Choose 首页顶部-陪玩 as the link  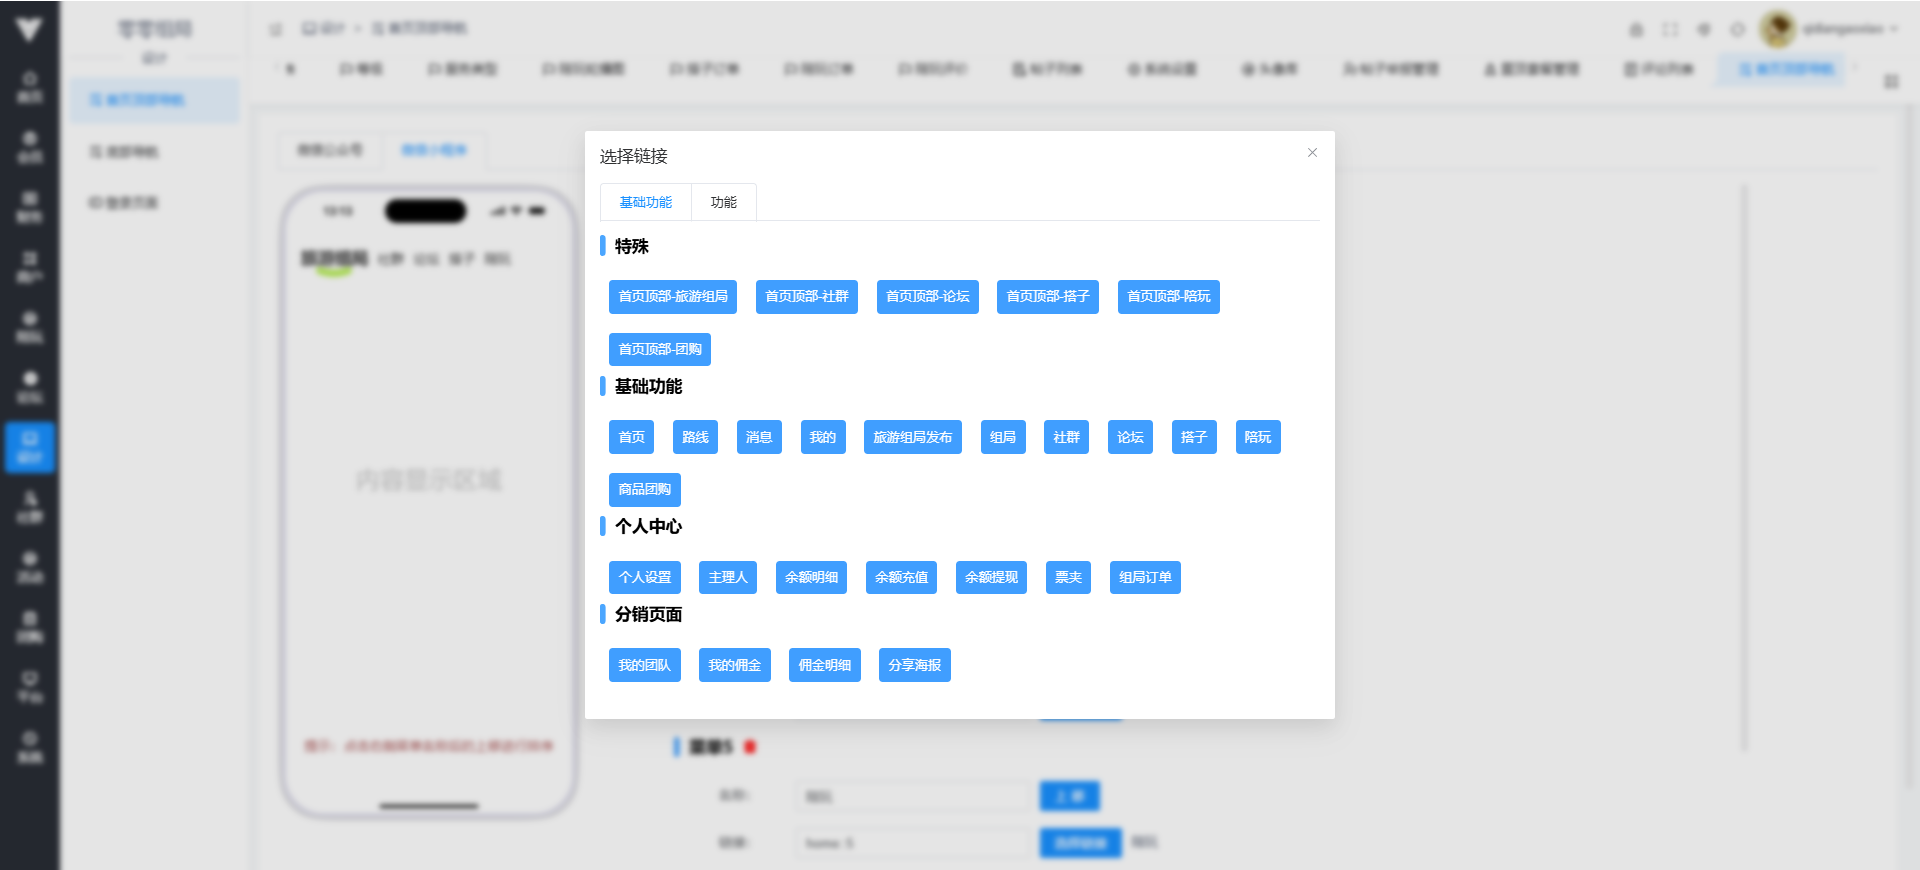pyautogui.click(x=1168, y=297)
